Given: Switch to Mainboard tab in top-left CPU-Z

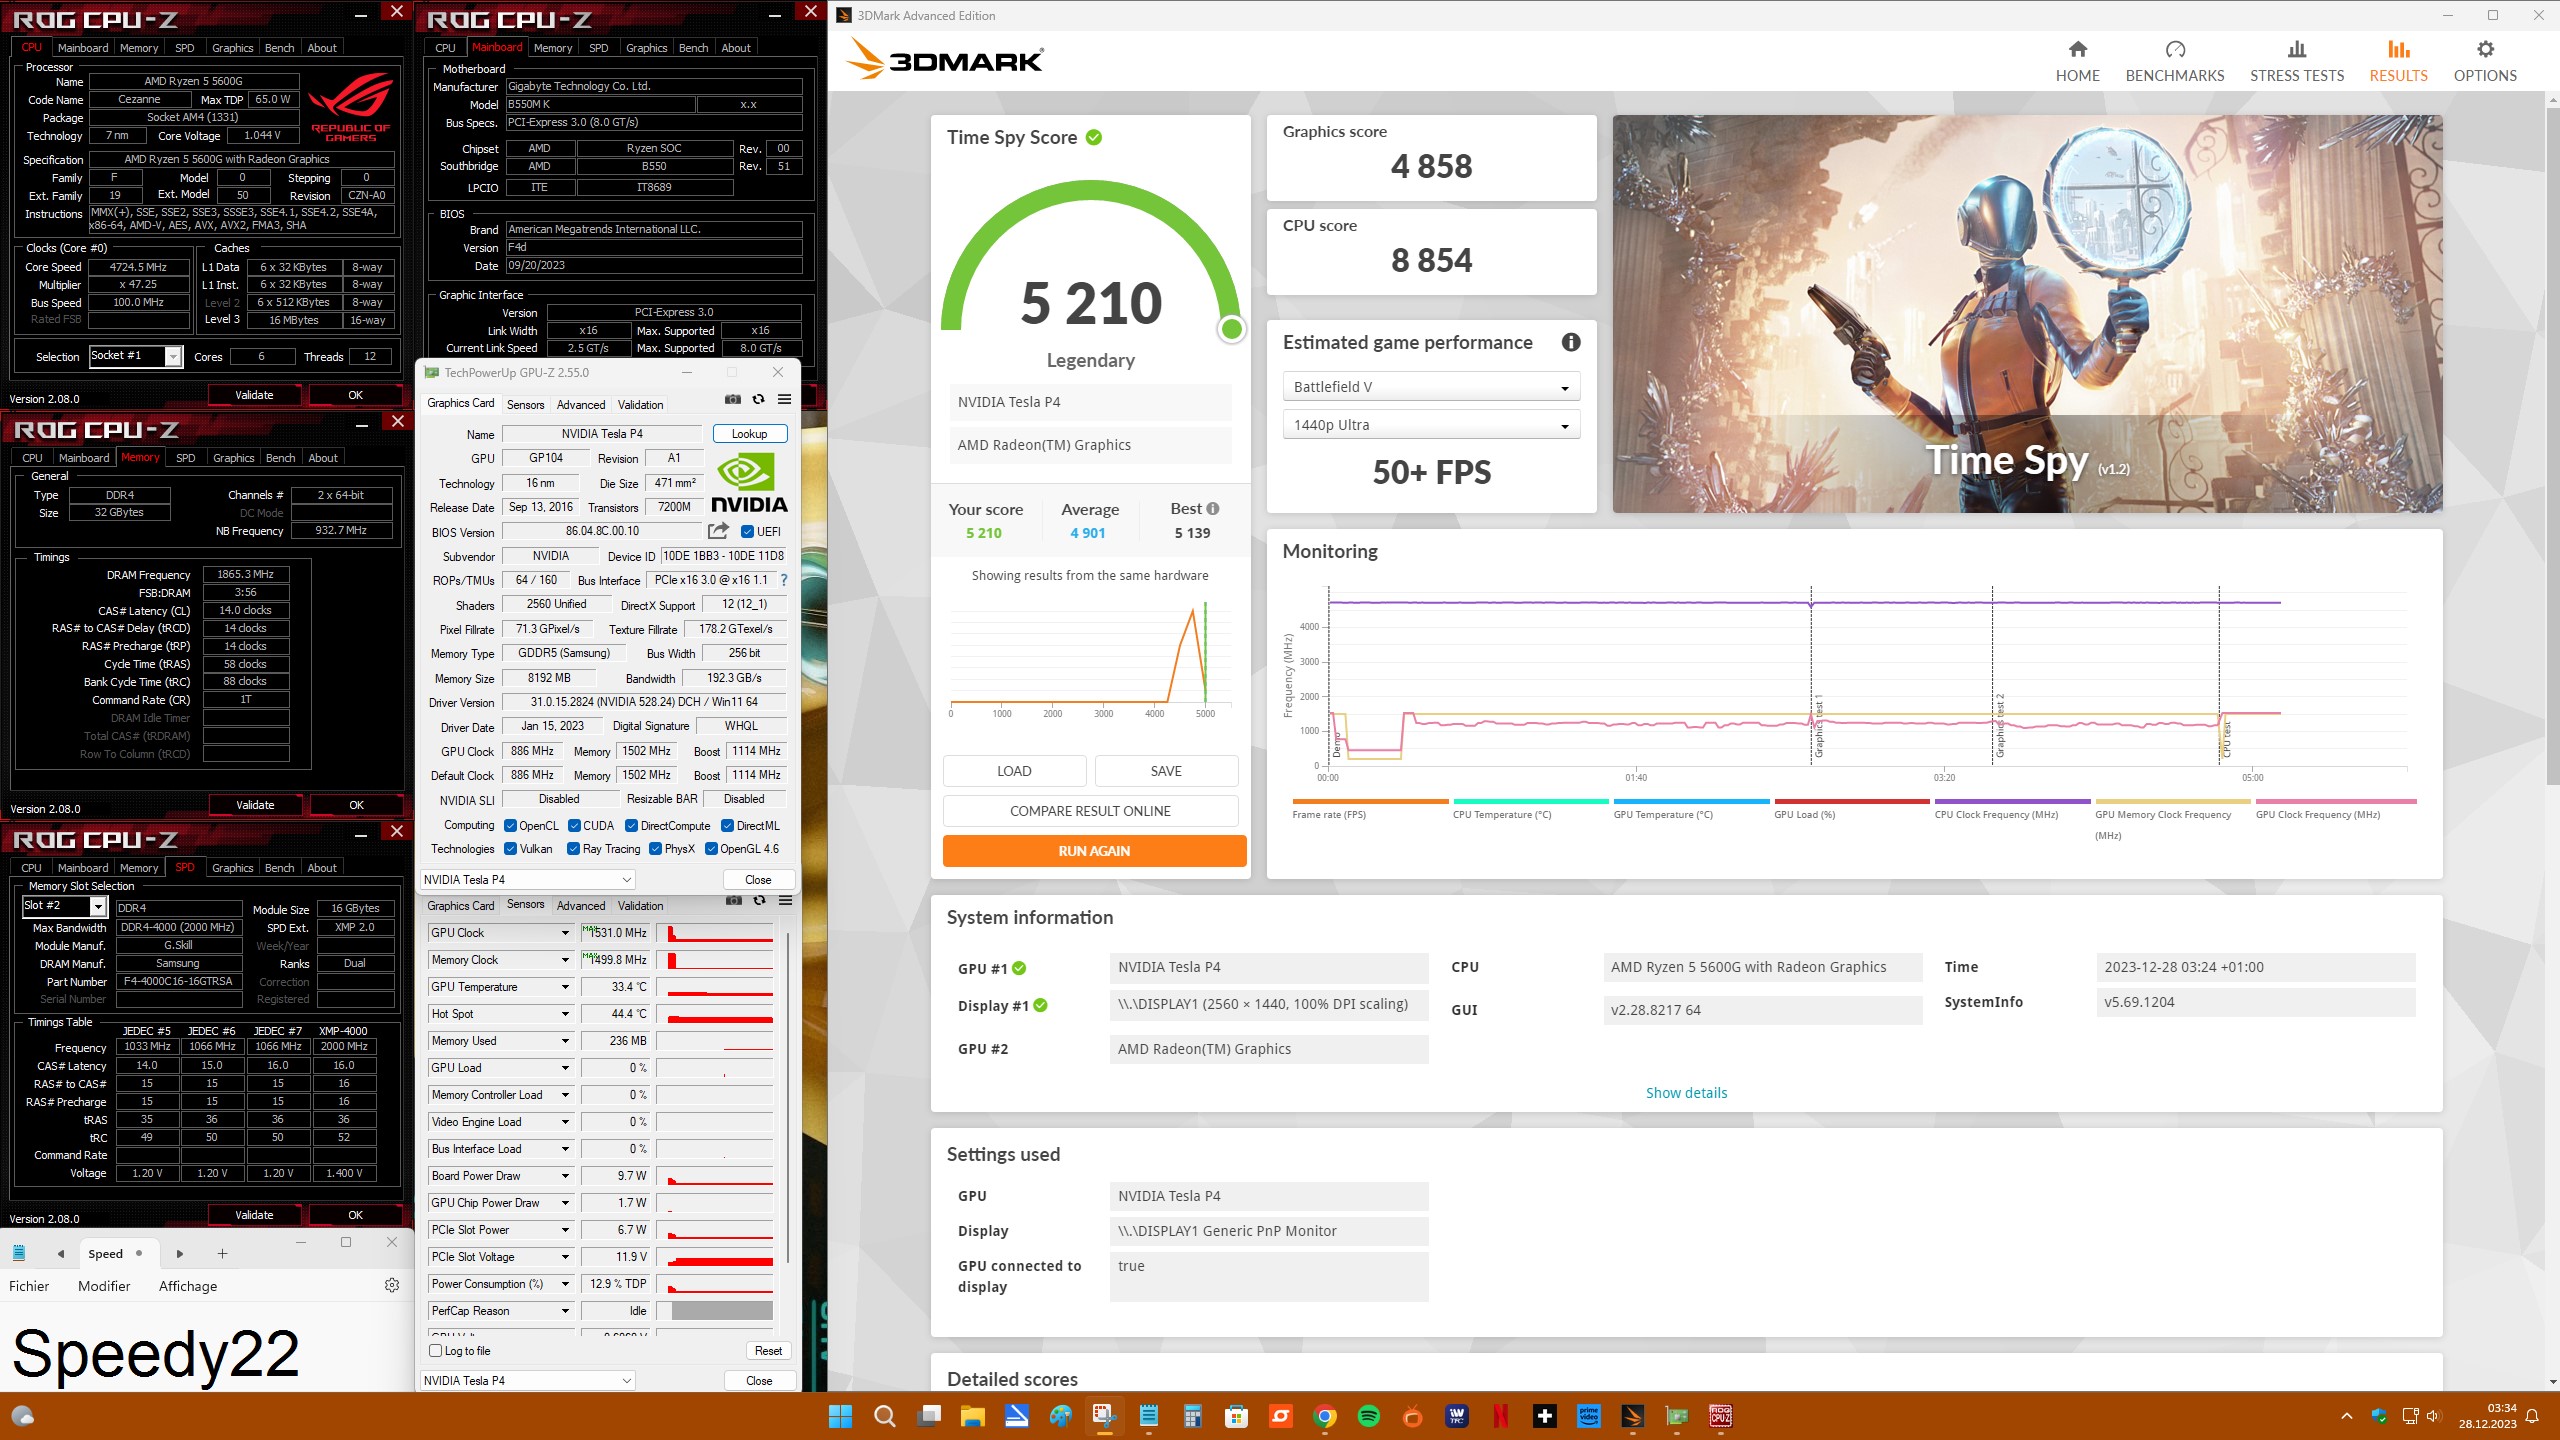Looking at the screenshot, I should click(x=83, y=48).
